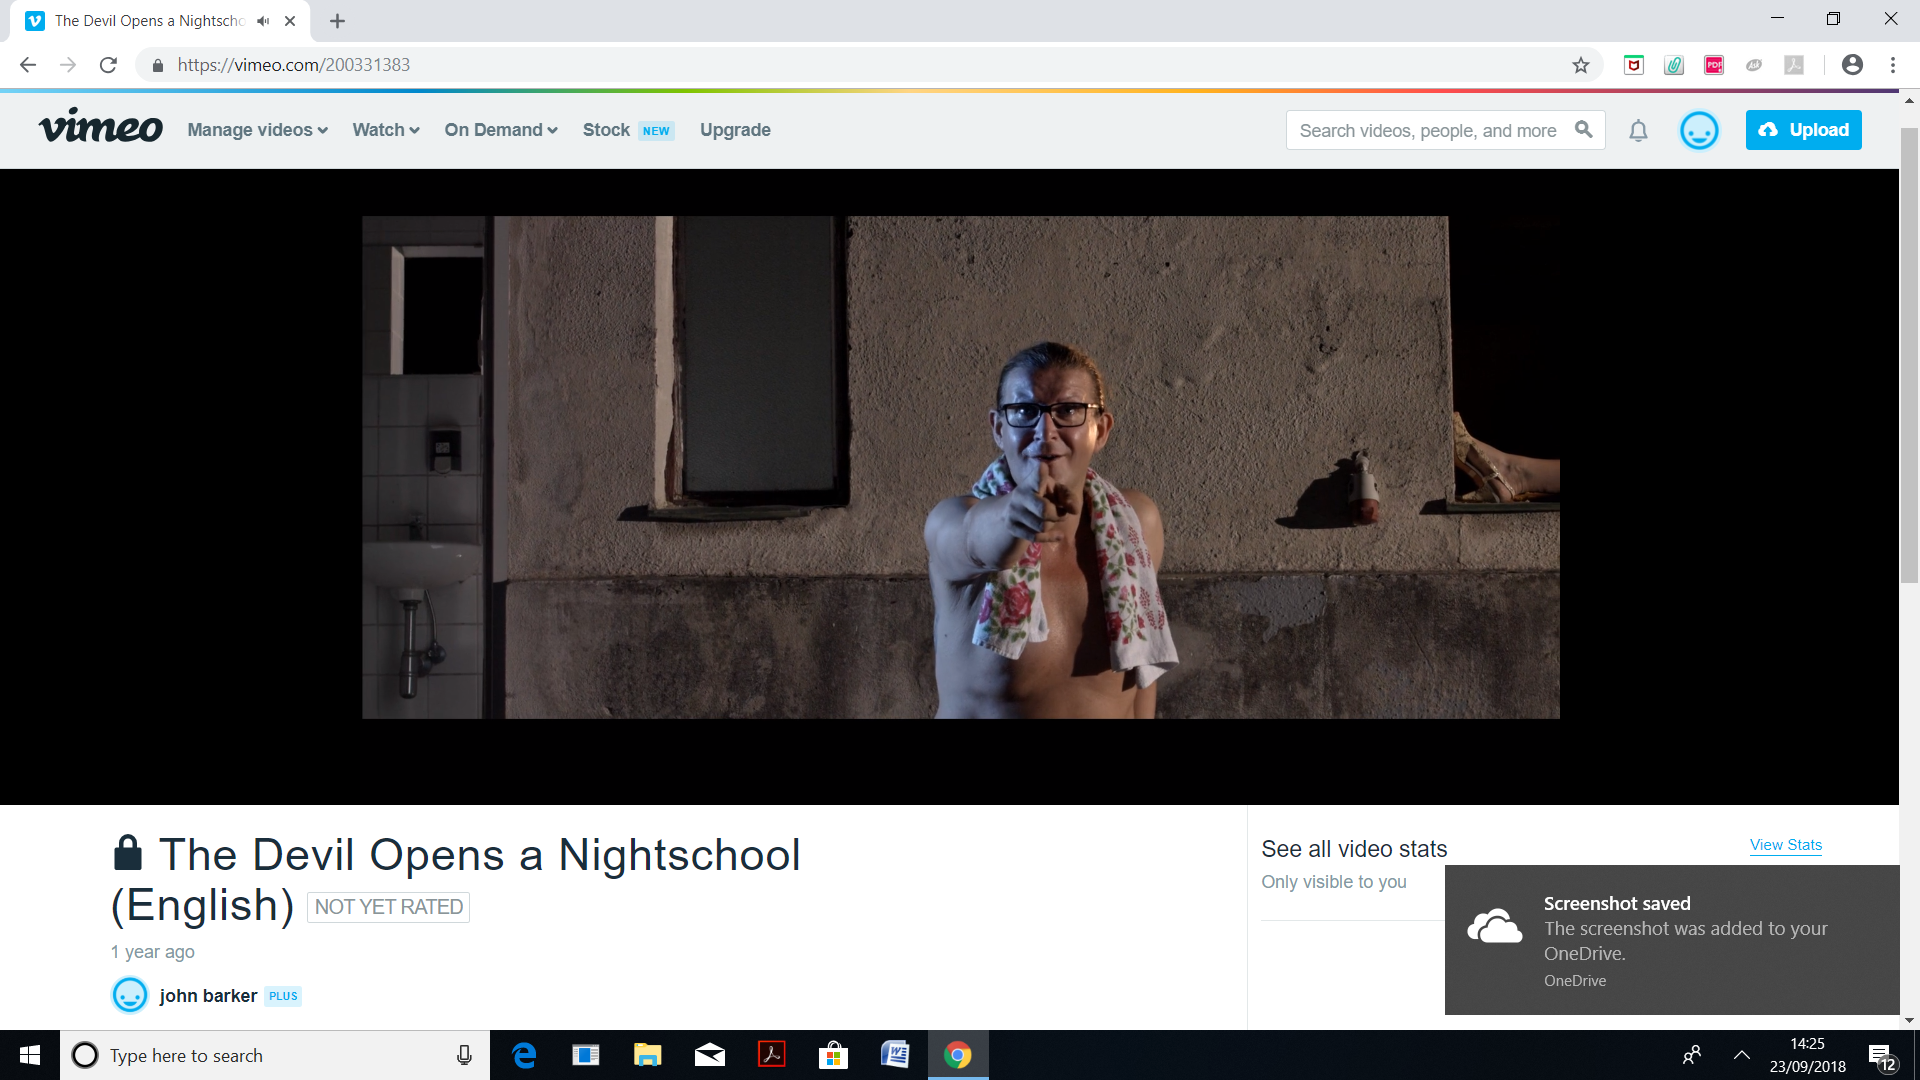This screenshot has height=1080, width=1920.
Task: Click the grey Acrobat extension icon
Action: point(1794,65)
